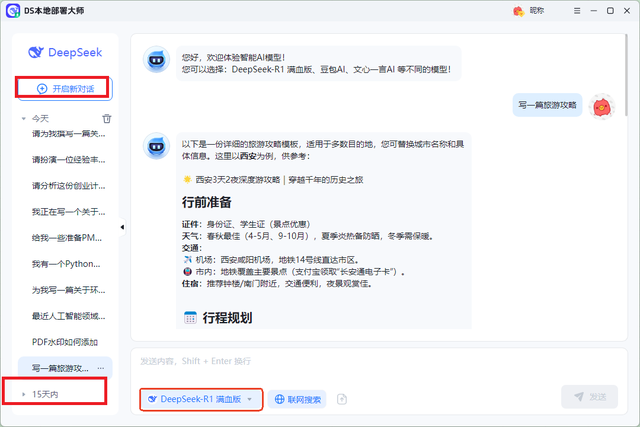Toggle 联网搜索 web search
The image size is (640, 427).
pyautogui.click(x=297, y=399)
